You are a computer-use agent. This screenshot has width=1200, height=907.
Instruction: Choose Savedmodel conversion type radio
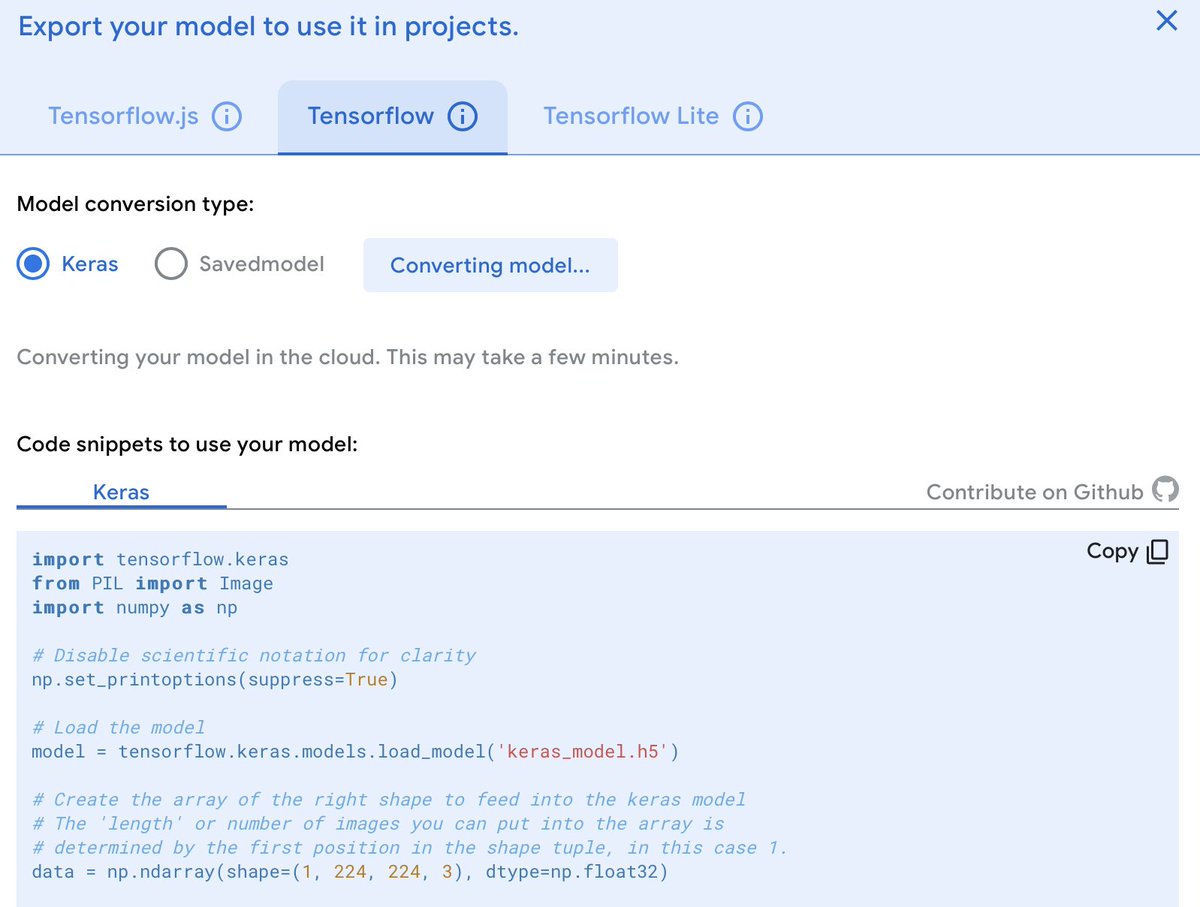(171, 264)
